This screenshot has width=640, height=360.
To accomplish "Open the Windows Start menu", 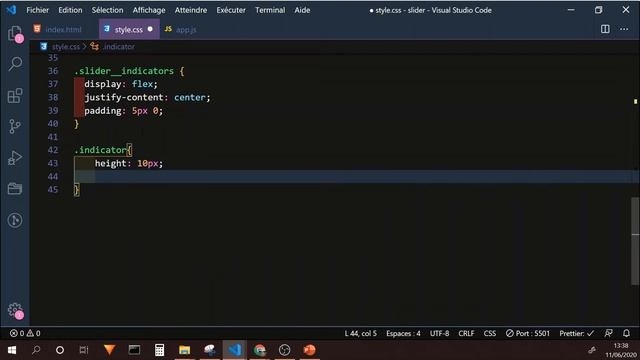I will 12,350.
